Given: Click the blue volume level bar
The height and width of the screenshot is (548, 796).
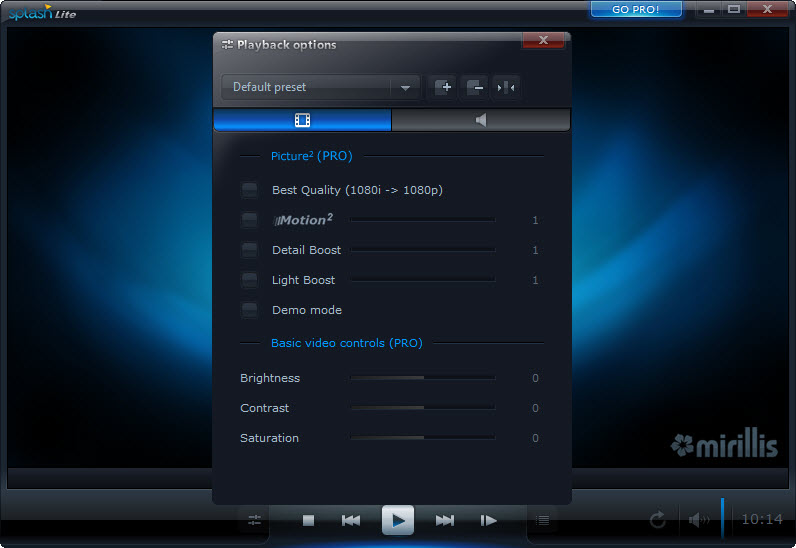Looking at the screenshot, I should pyautogui.click(x=722, y=518).
